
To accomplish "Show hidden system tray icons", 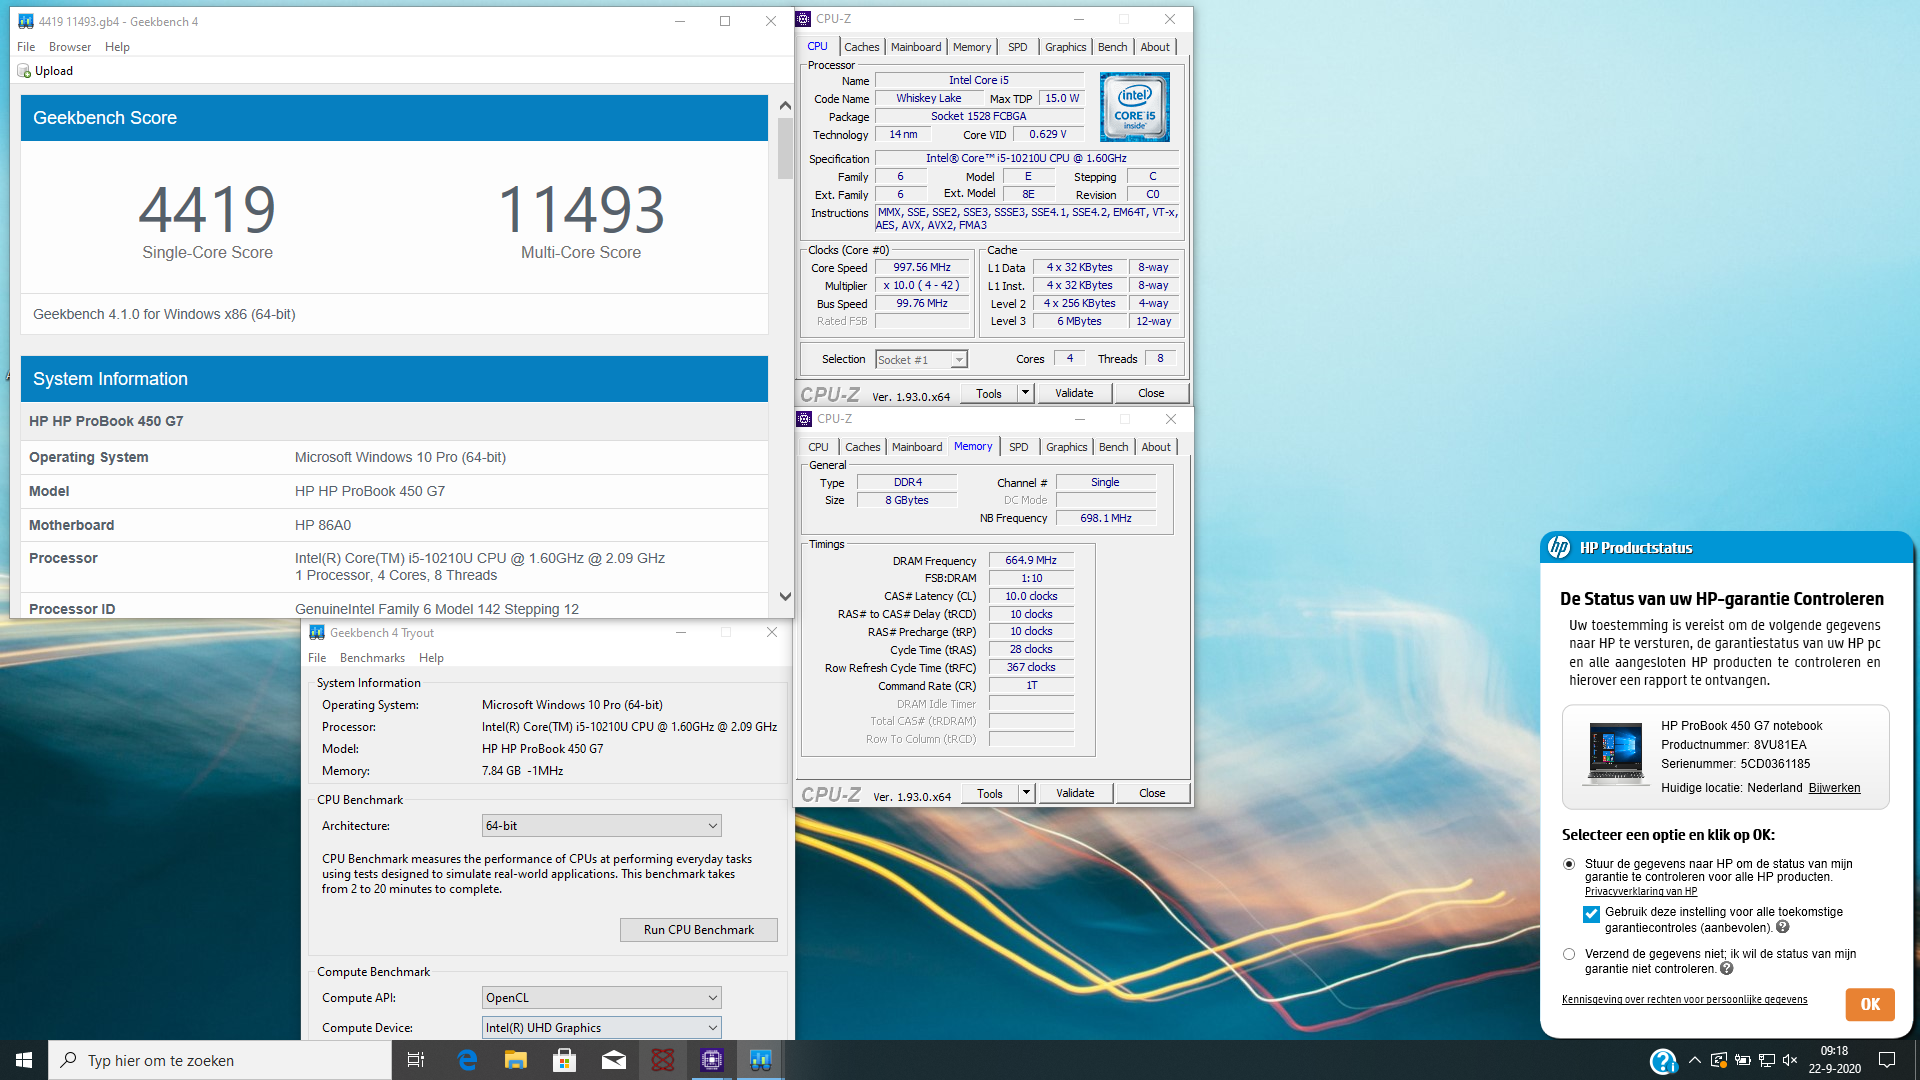I will click(x=1694, y=1060).
